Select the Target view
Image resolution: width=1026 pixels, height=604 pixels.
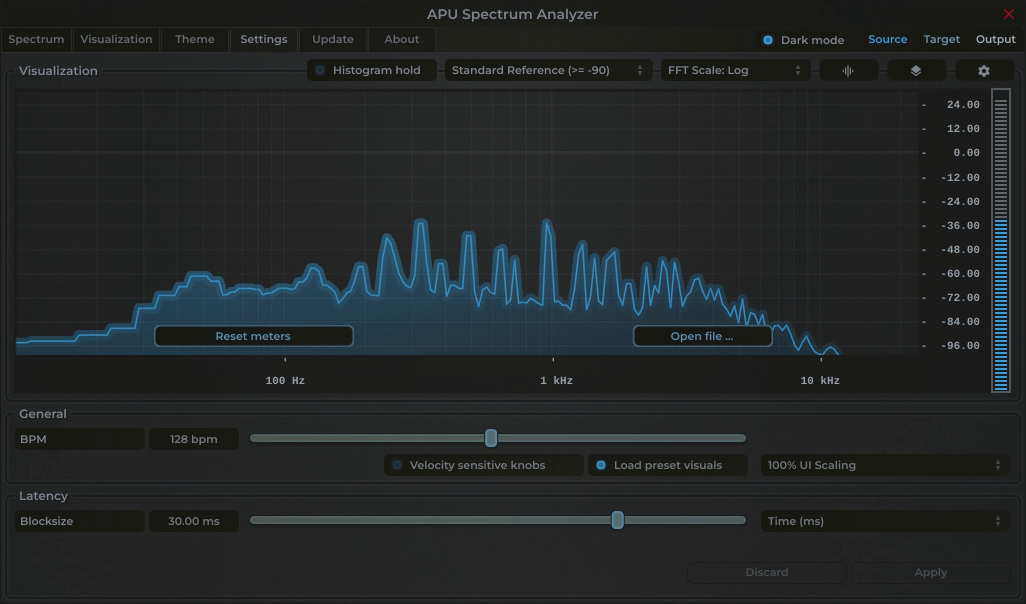[942, 39]
